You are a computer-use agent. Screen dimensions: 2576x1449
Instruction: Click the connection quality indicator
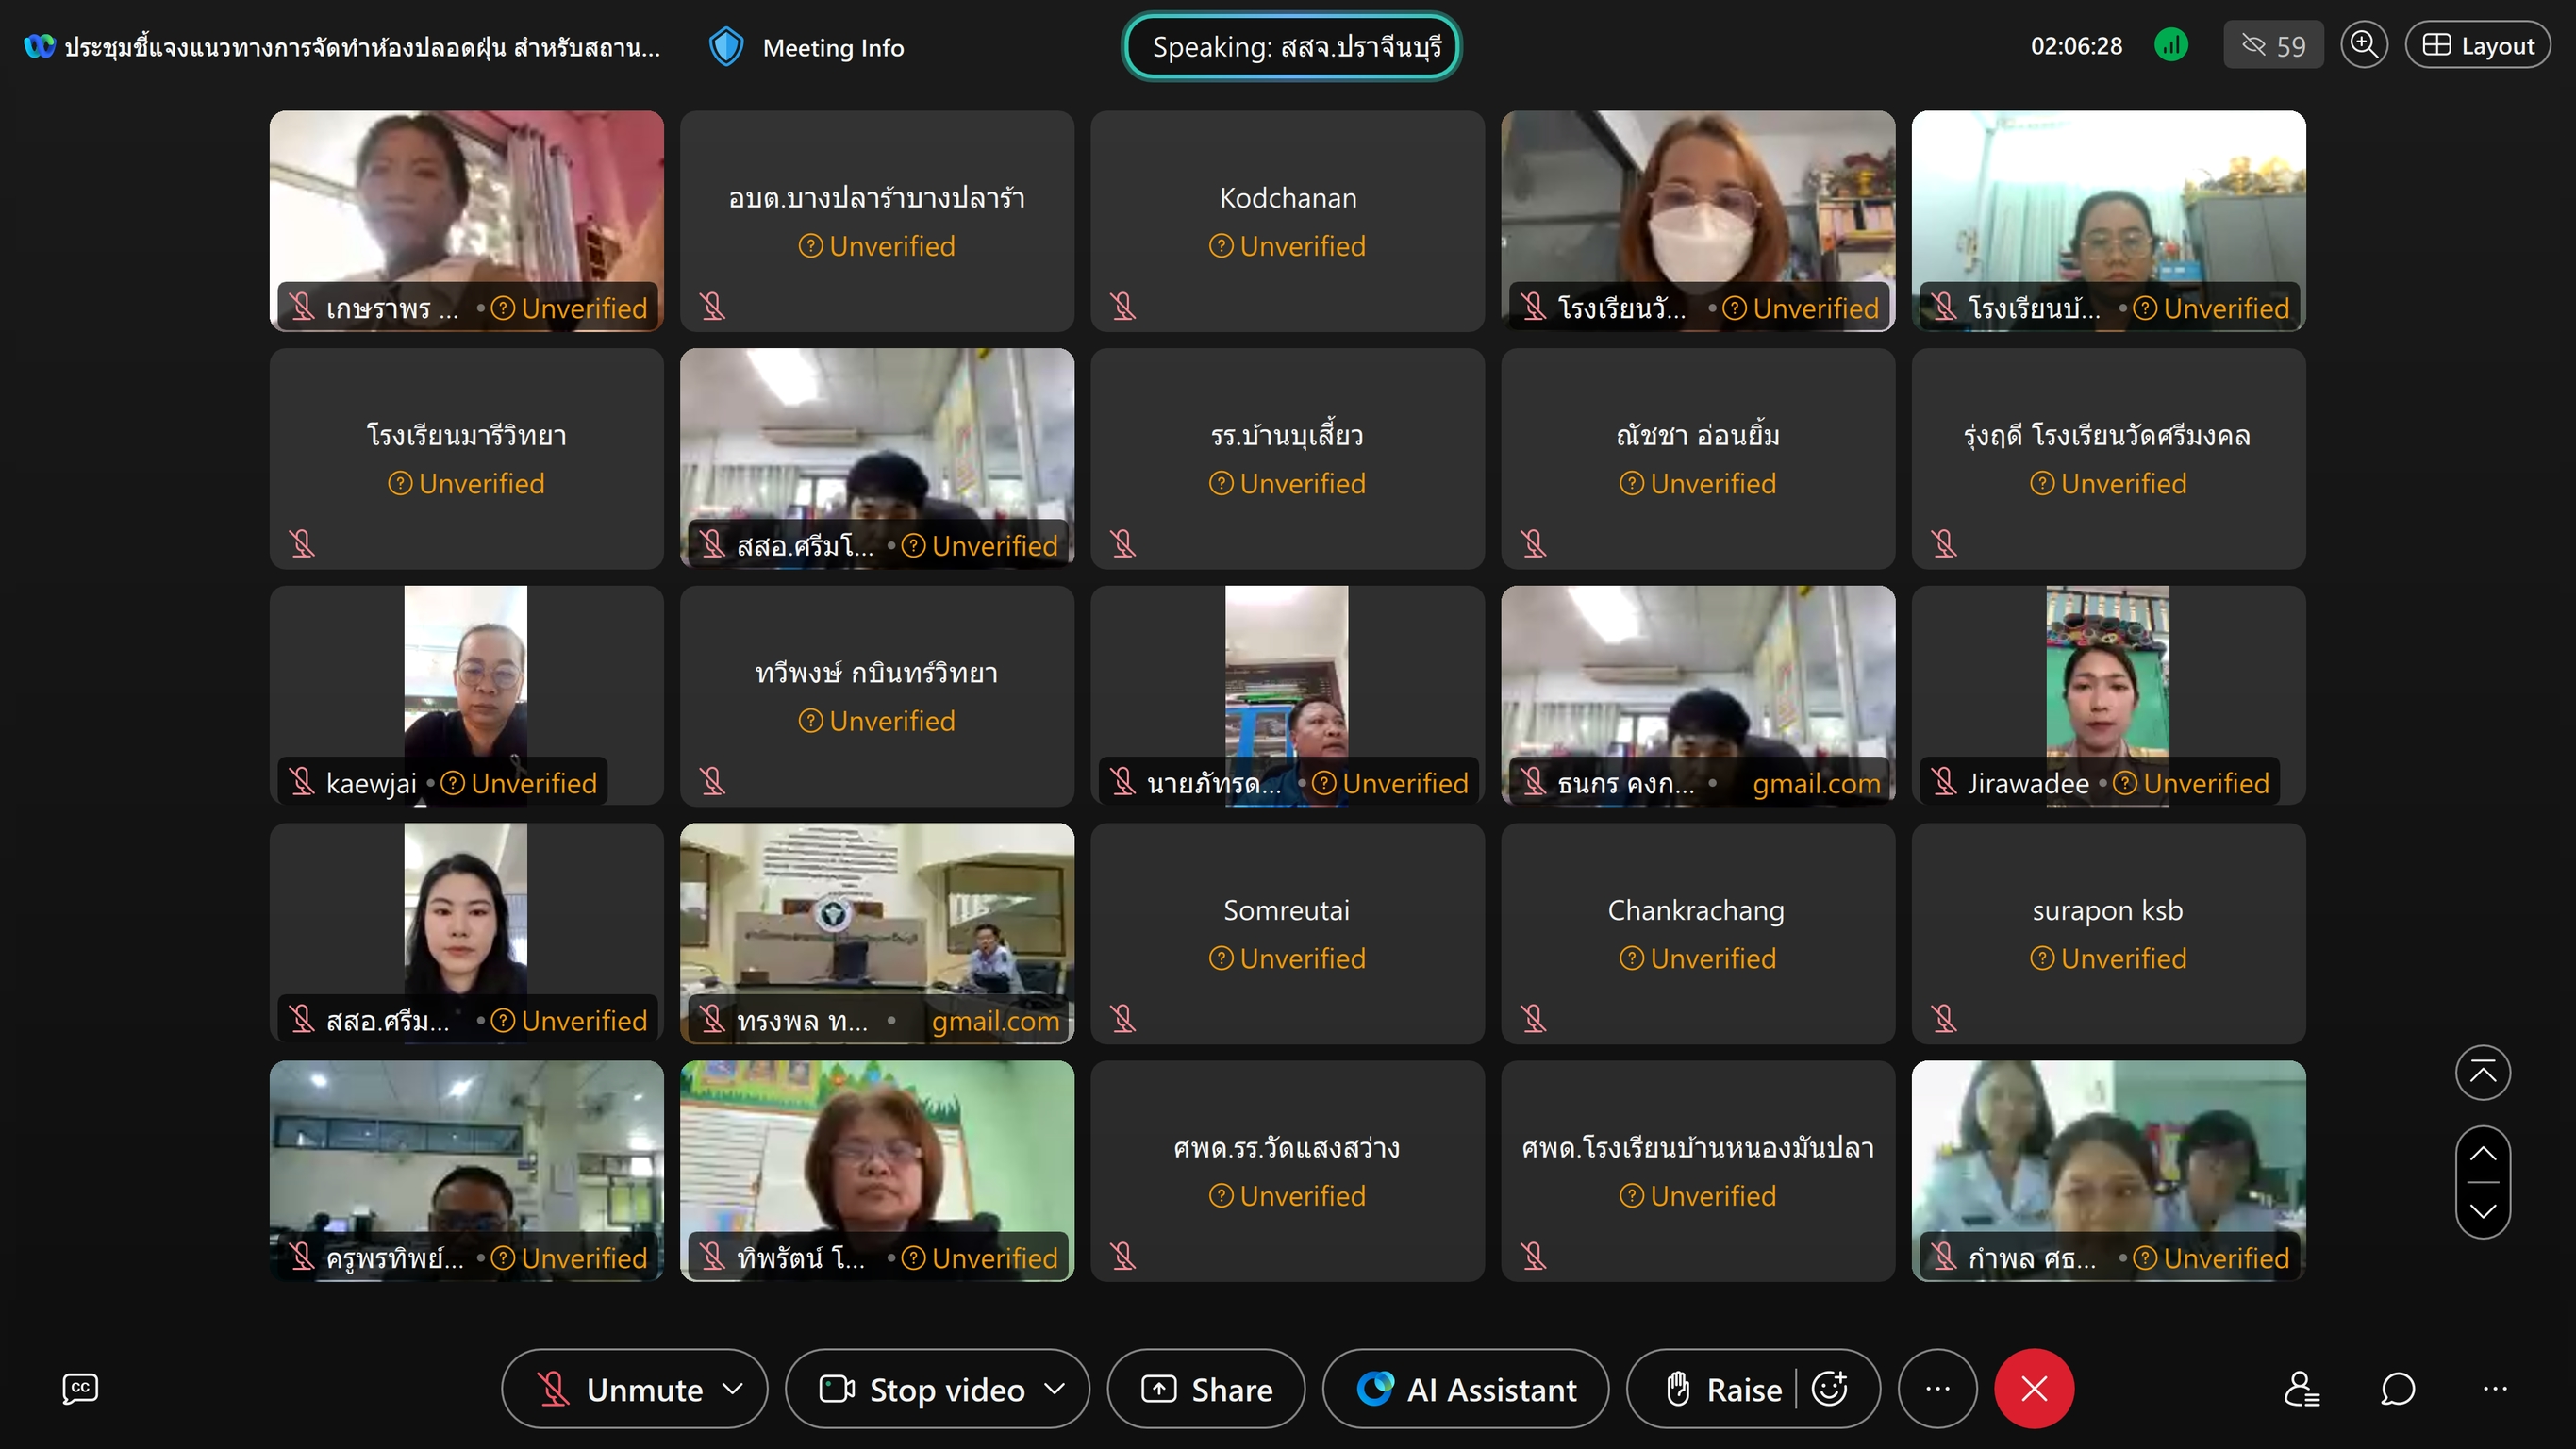pyautogui.click(x=2171, y=46)
